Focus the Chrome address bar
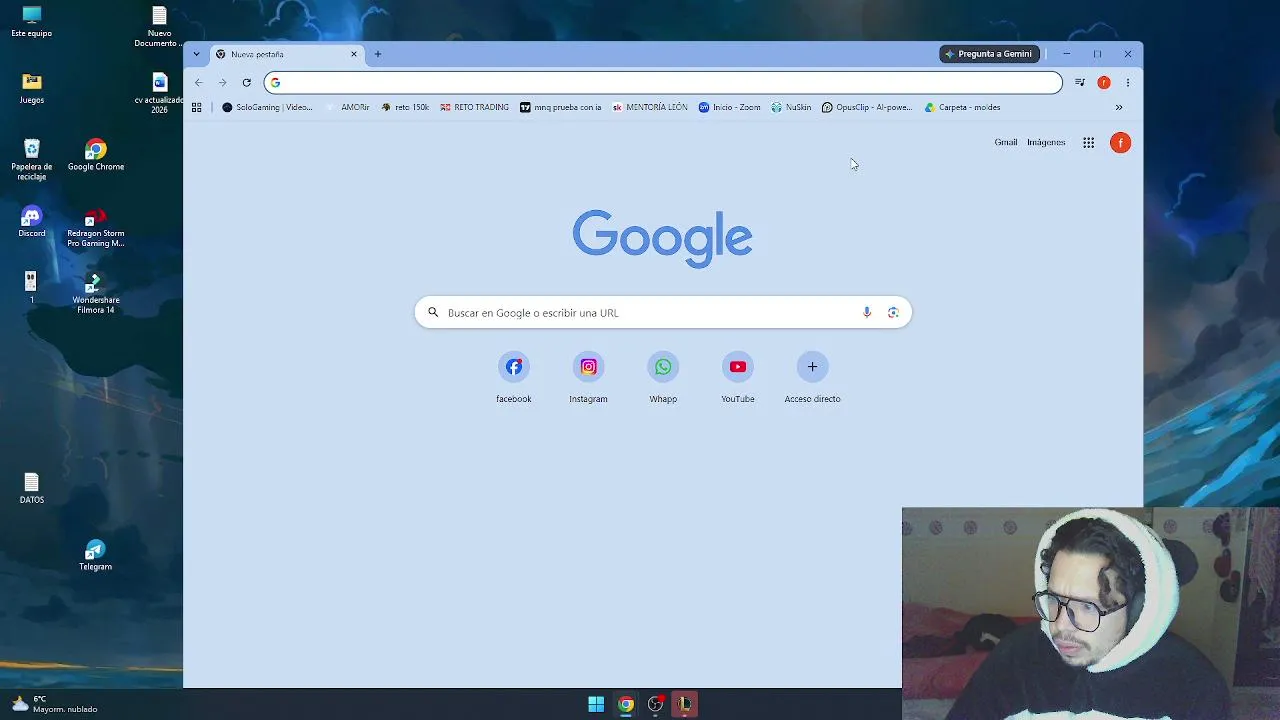Image resolution: width=1280 pixels, height=720 pixels. tap(663, 82)
